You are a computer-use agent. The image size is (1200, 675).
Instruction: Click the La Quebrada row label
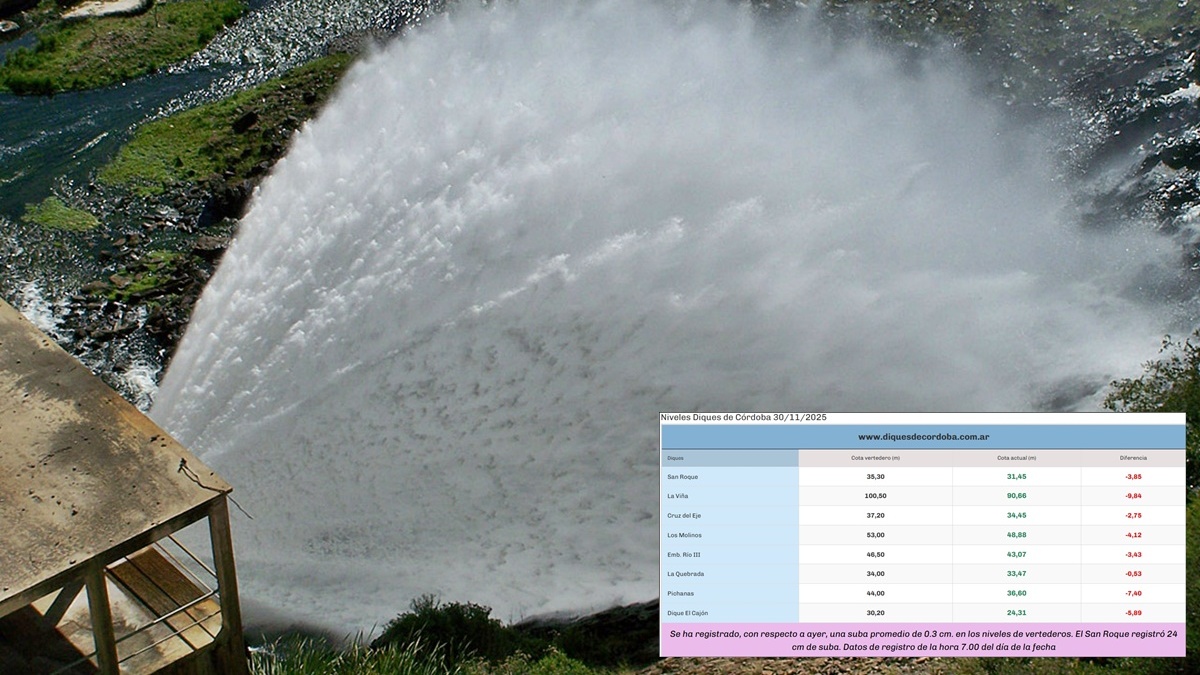(687, 574)
